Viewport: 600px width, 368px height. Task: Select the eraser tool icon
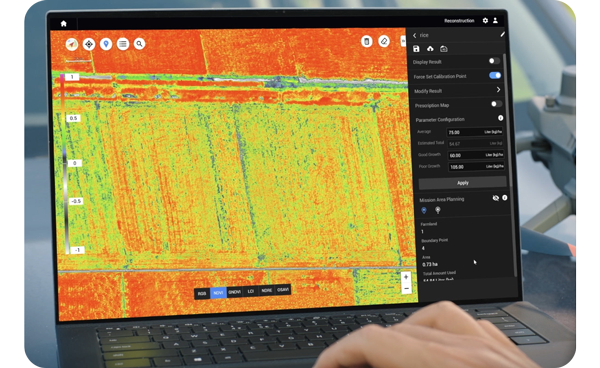point(384,41)
